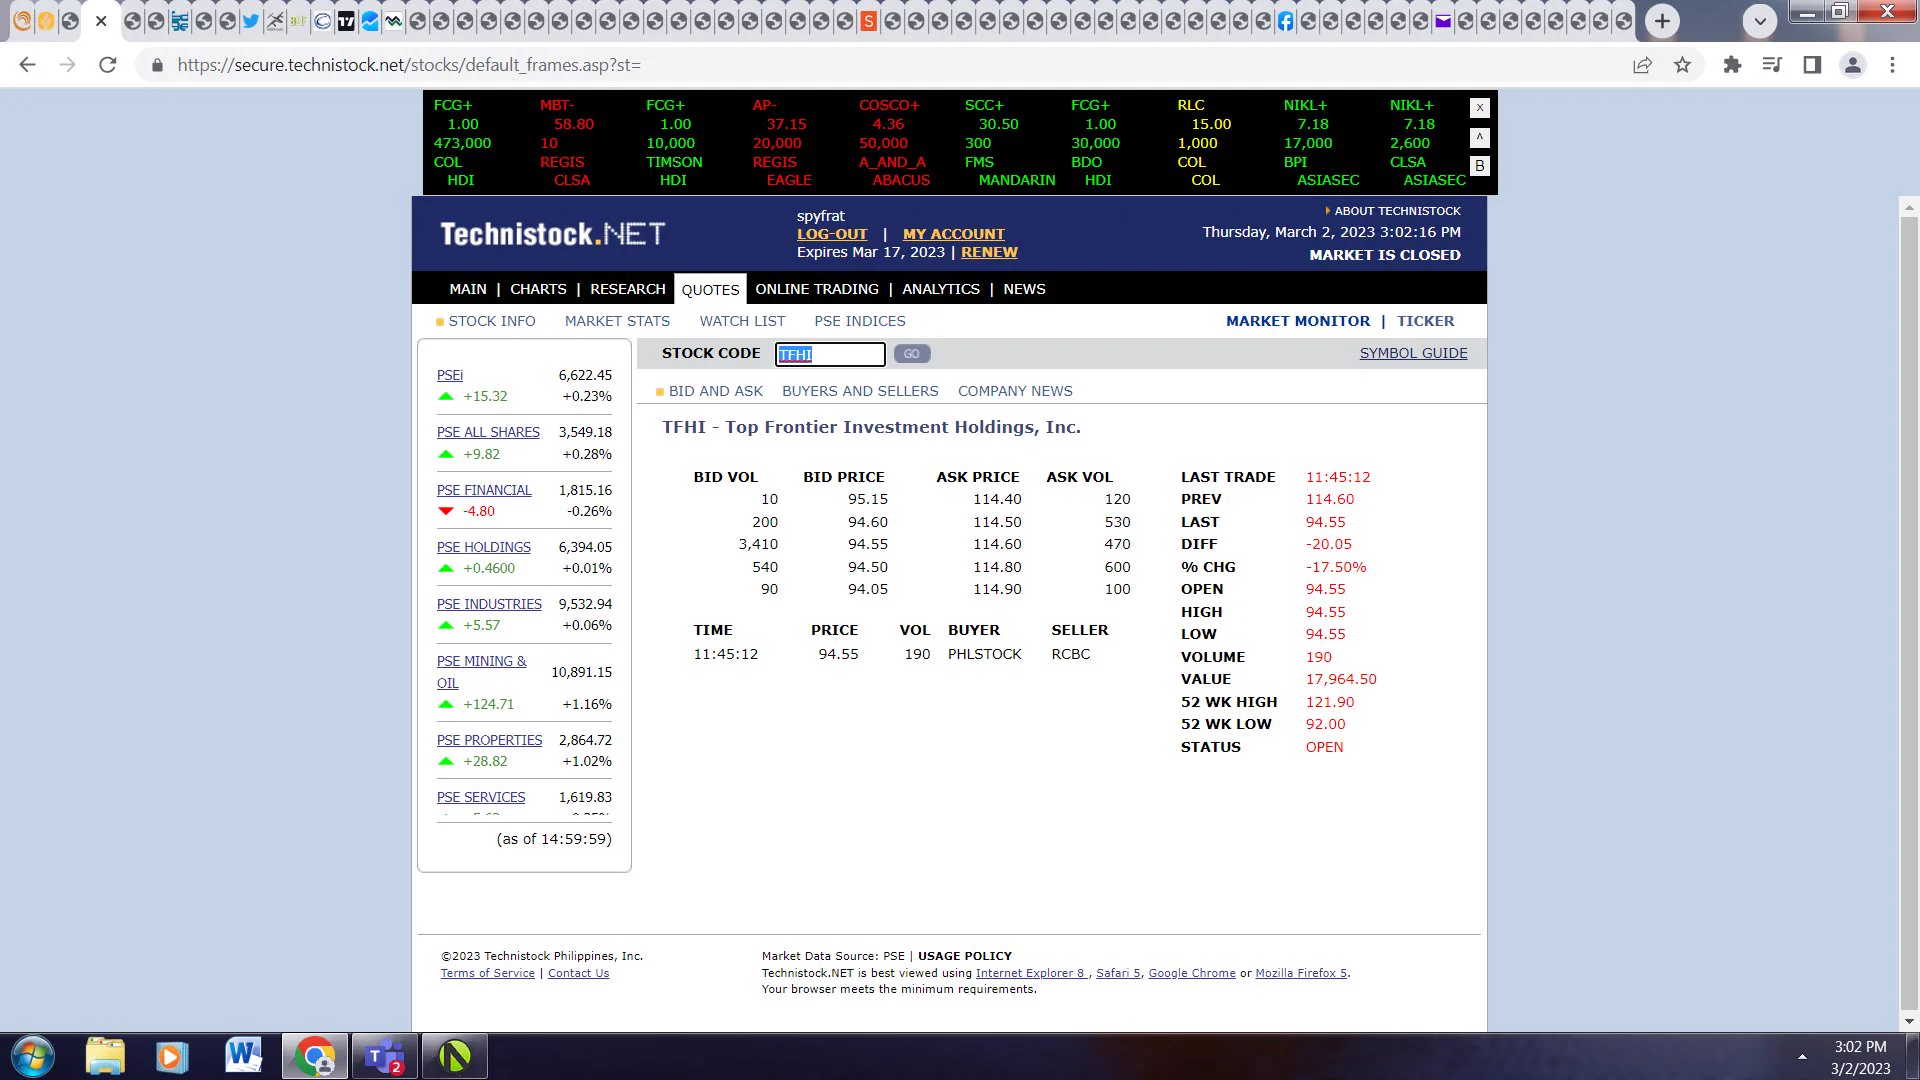
Task: Open the ANALYTICS menu item
Action: coord(941,289)
